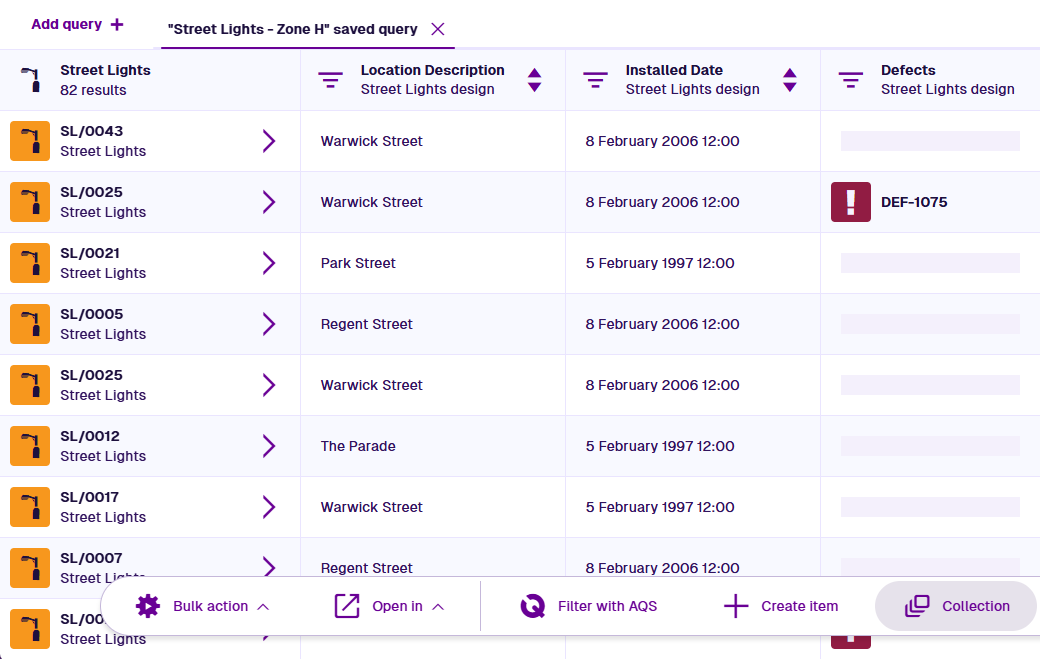Screen dimensions: 1040x659
Task: Click the SL/0043 street light icon
Action: [30, 141]
